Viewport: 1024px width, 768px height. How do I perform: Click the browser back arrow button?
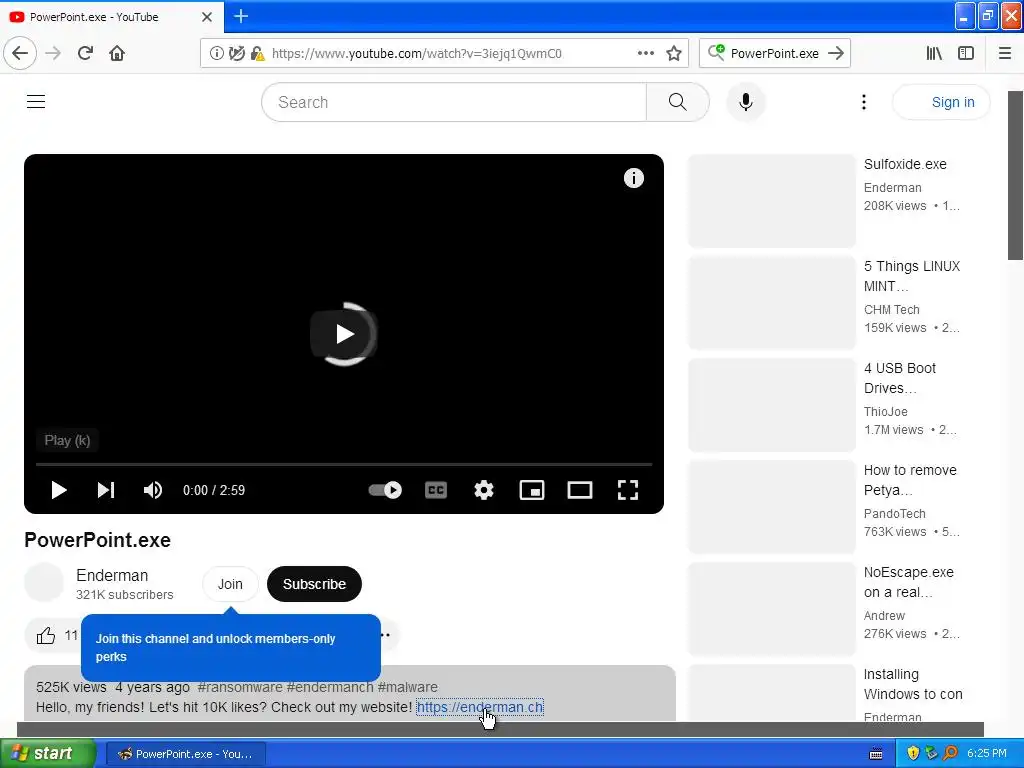(20, 53)
